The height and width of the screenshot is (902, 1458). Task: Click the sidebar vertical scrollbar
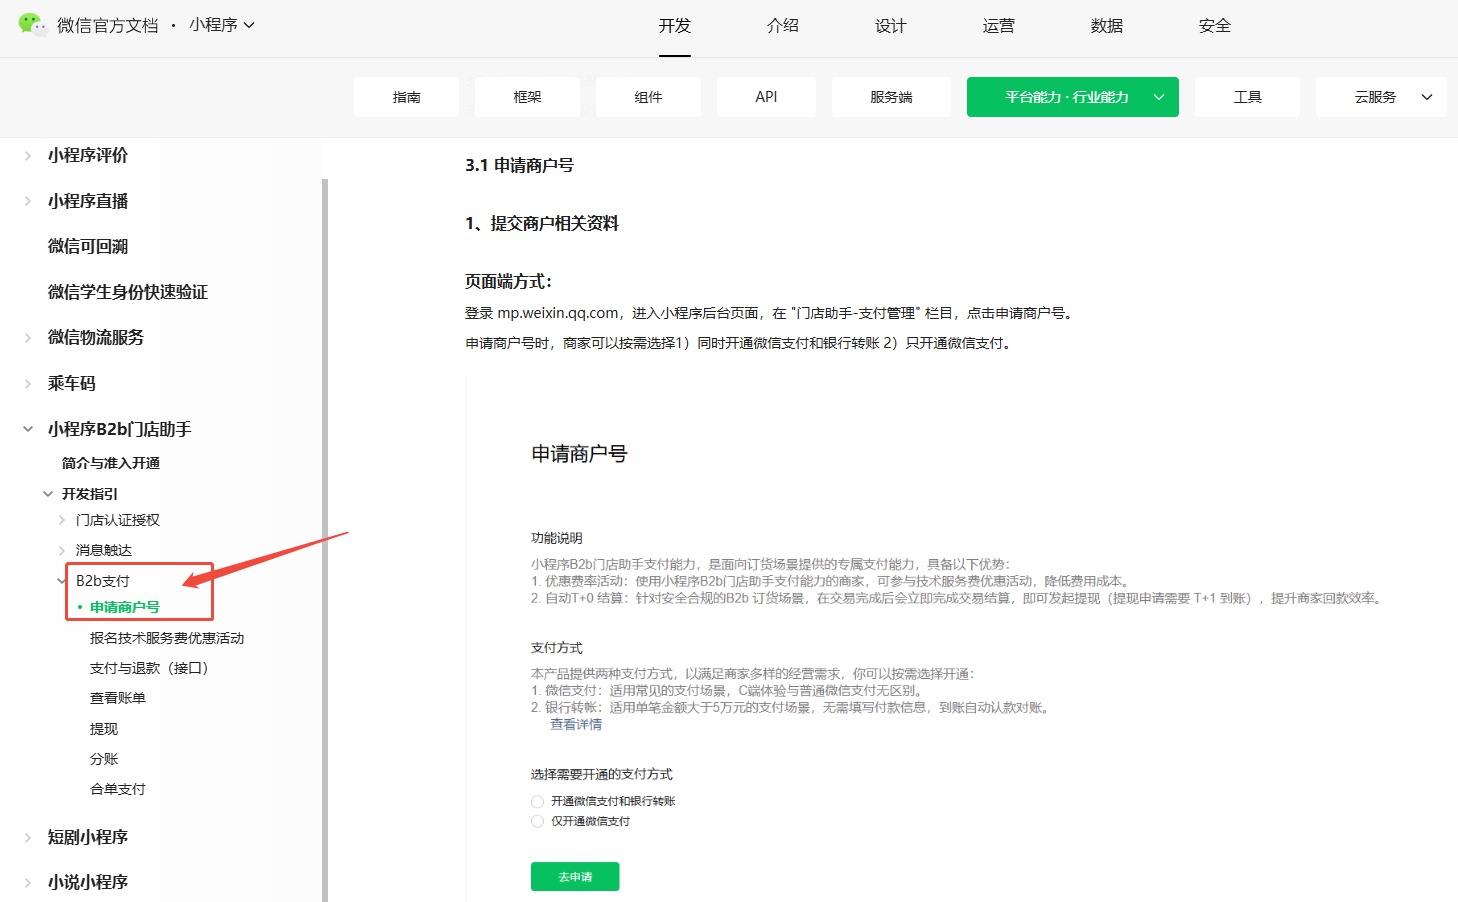click(325, 540)
